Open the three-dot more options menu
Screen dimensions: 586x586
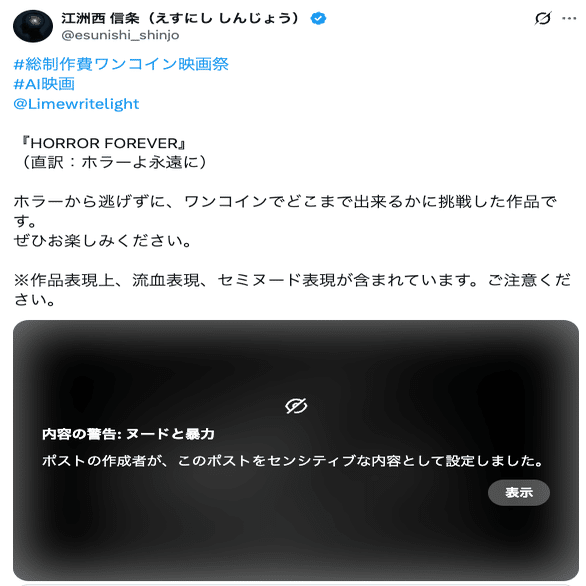point(569,18)
